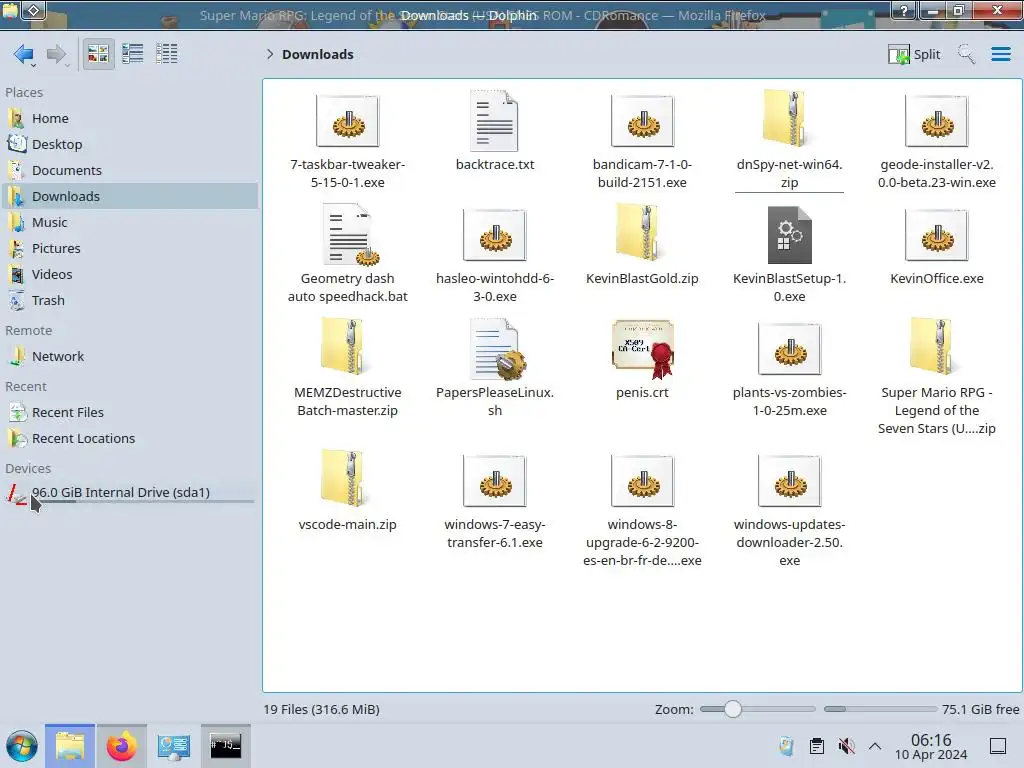Go back with the blue back arrow

click(x=24, y=54)
